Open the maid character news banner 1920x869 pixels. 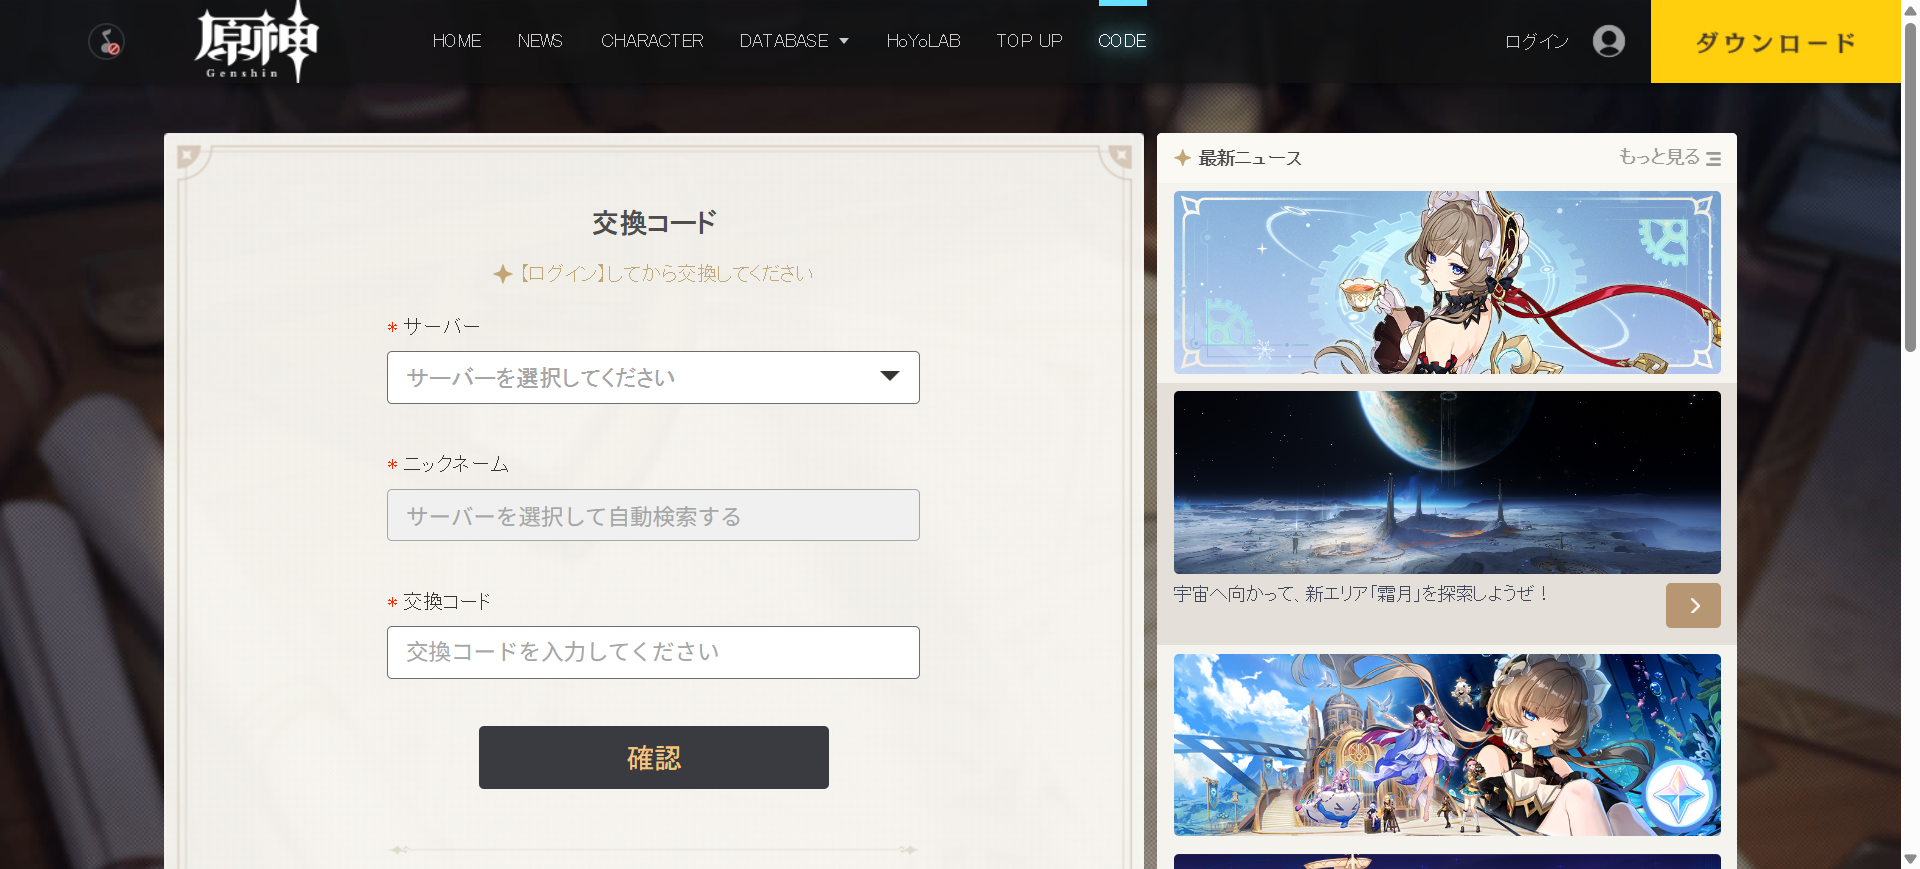(x=1447, y=282)
